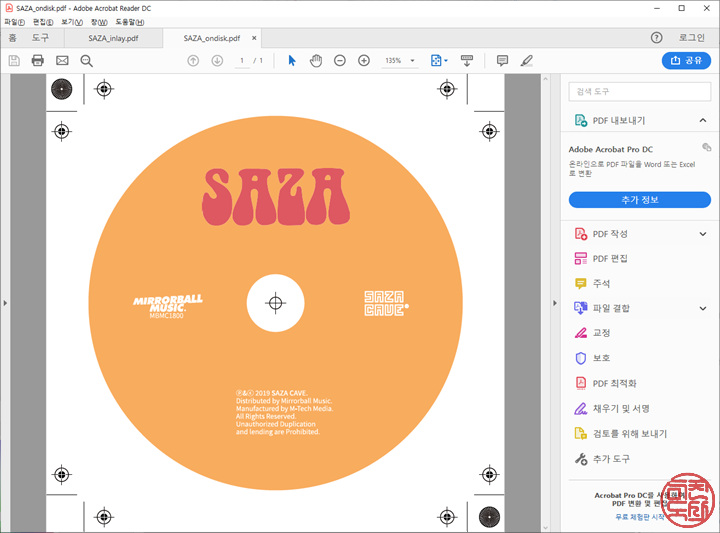Close the SAZA_ondisk.pdf tab
The width and height of the screenshot is (720, 533).
[x=254, y=38]
